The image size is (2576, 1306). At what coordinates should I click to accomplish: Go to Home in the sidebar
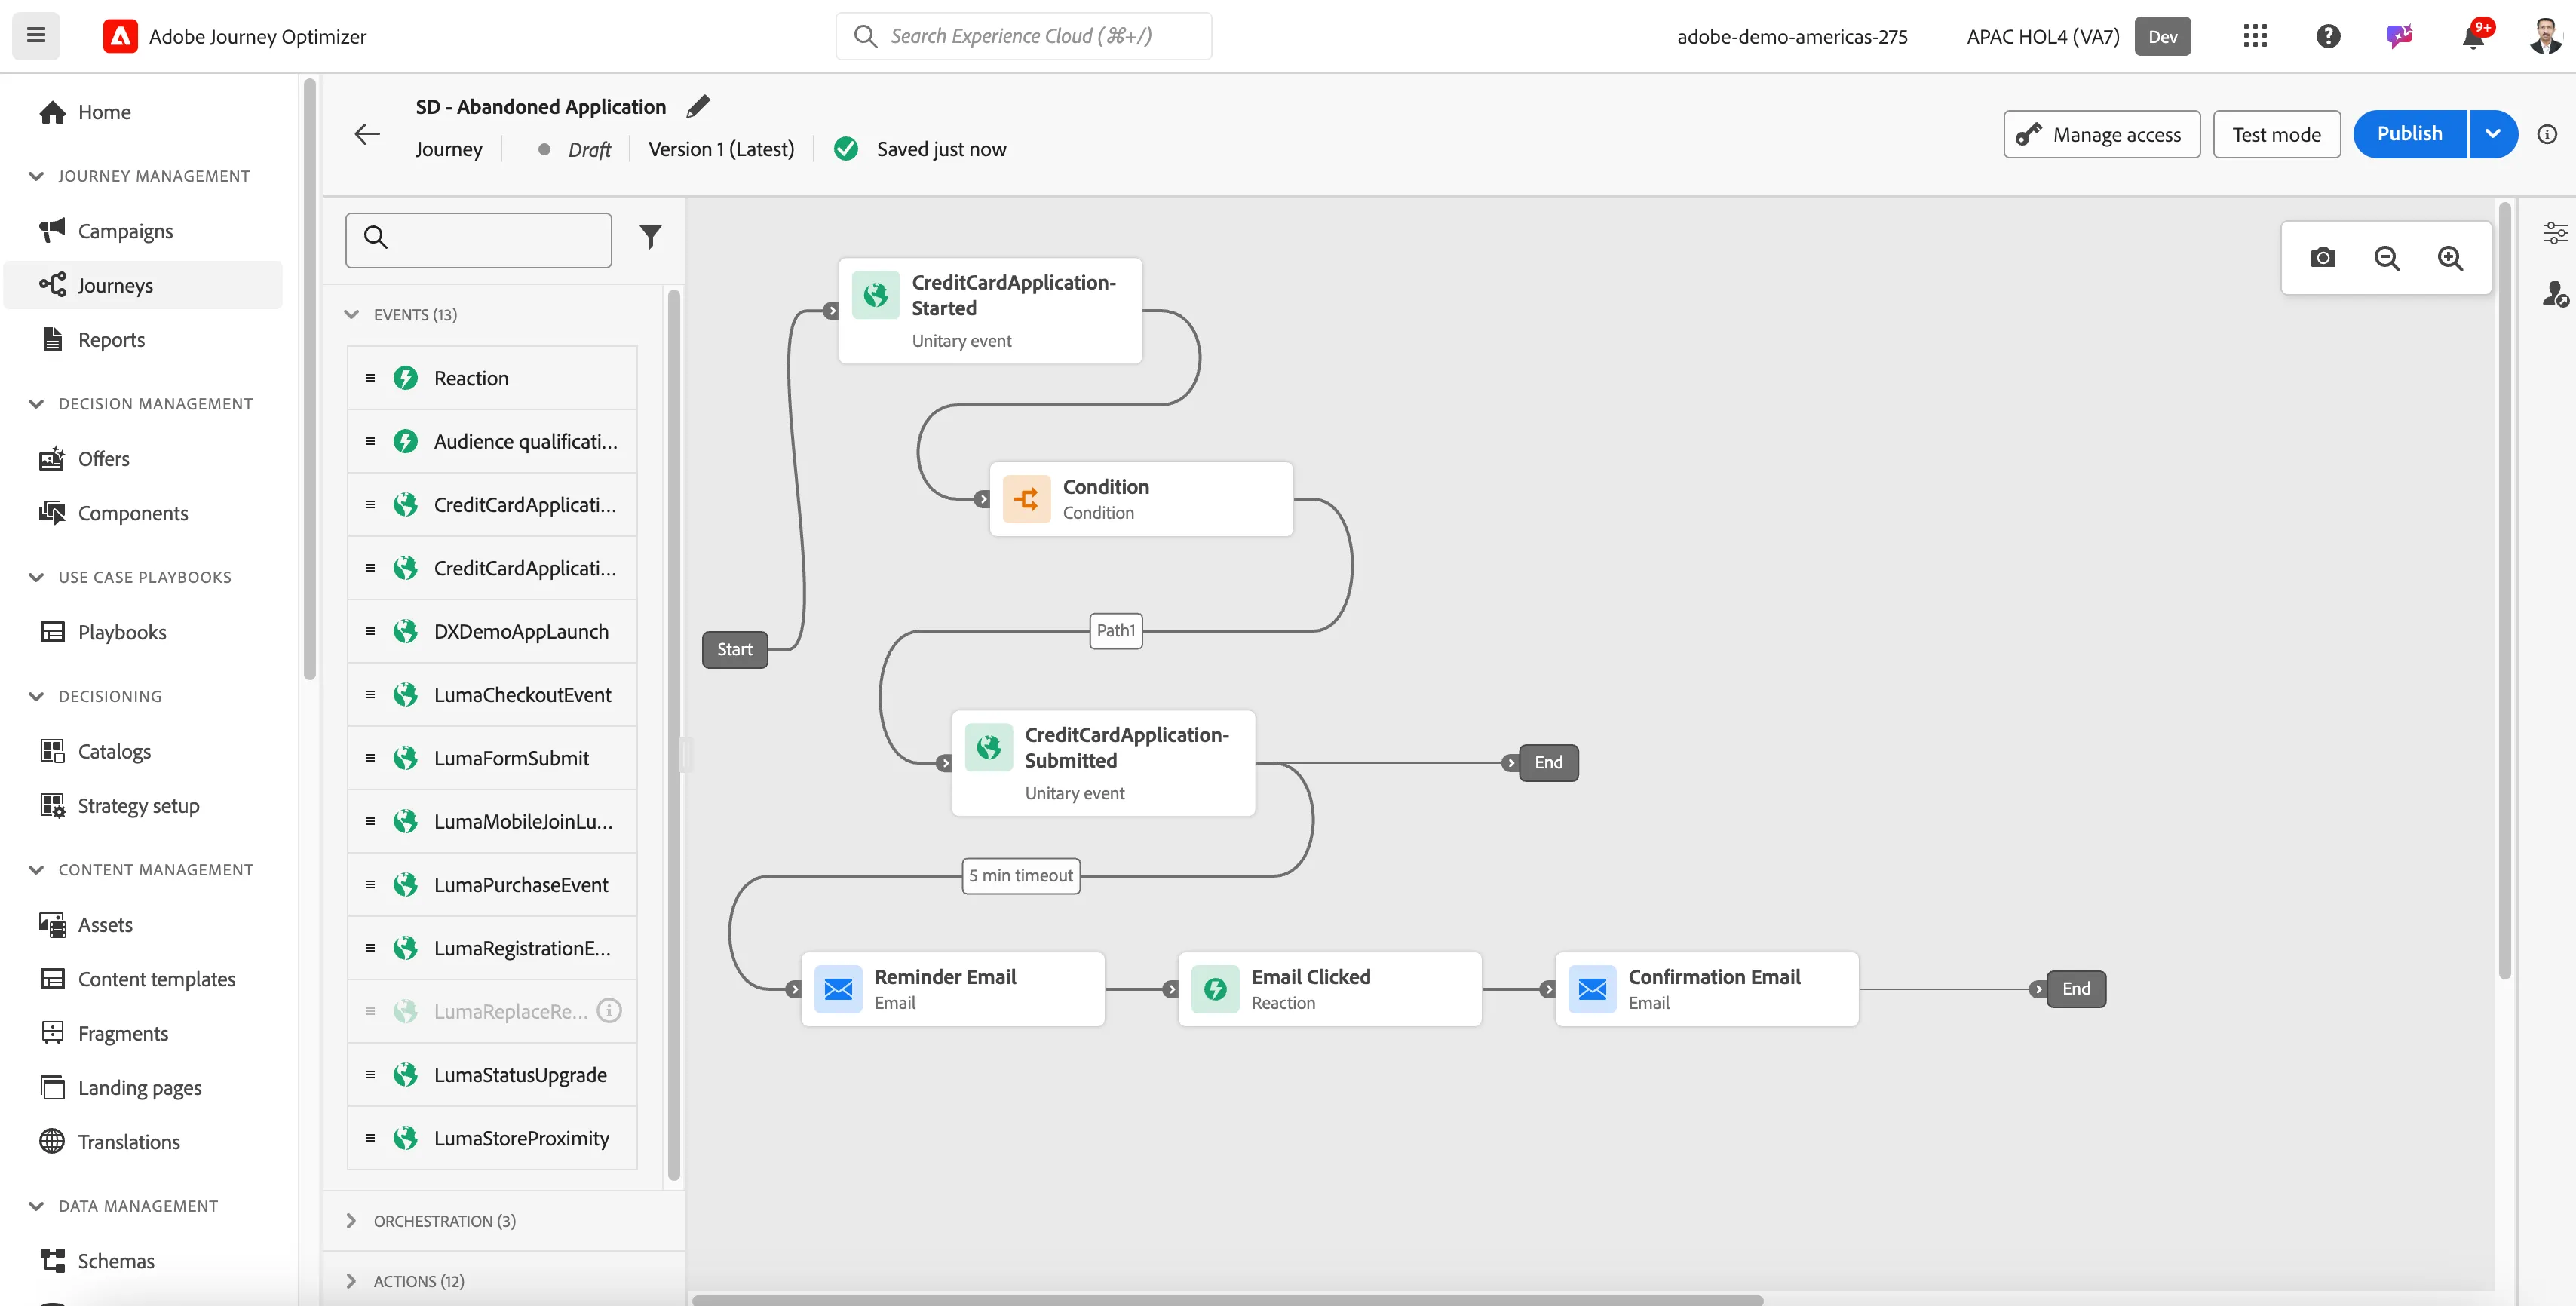coord(104,112)
